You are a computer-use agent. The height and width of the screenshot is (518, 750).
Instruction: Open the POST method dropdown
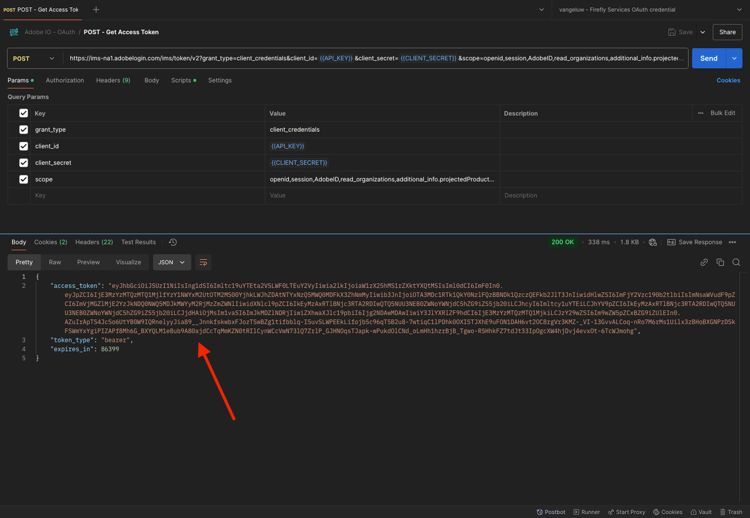[33, 58]
